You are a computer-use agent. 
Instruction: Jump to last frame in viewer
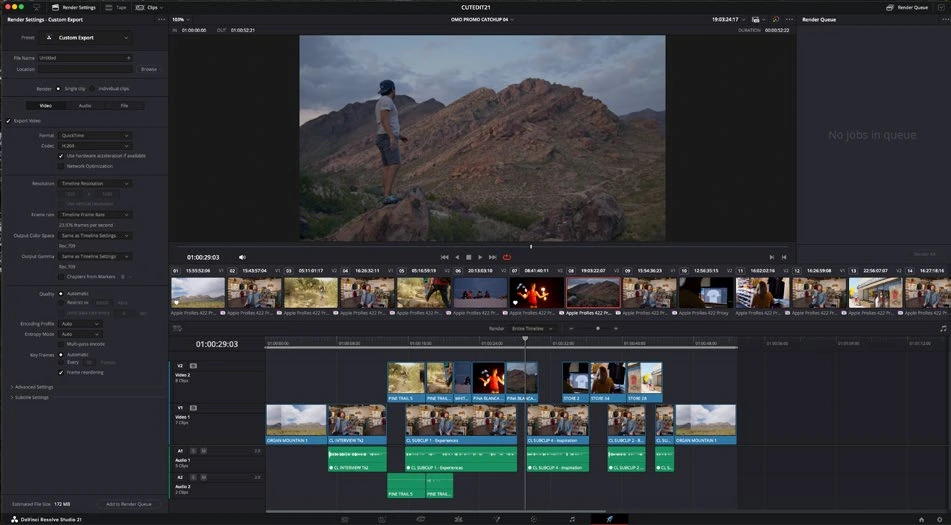pos(492,257)
